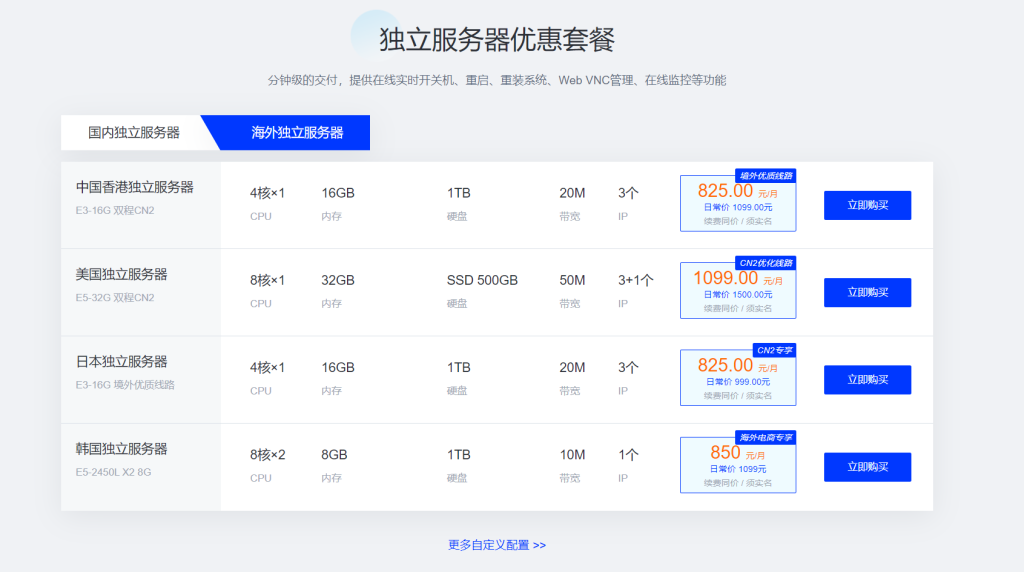The height and width of the screenshot is (572, 1024).
Task: Click the 独立服务器优惠套餐 page heading
Action: (x=497, y=40)
